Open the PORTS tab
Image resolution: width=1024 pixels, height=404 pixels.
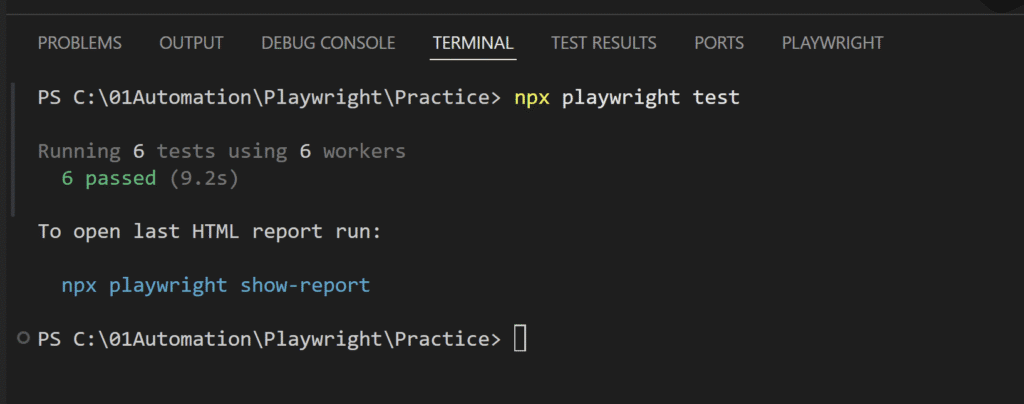click(719, 43)
